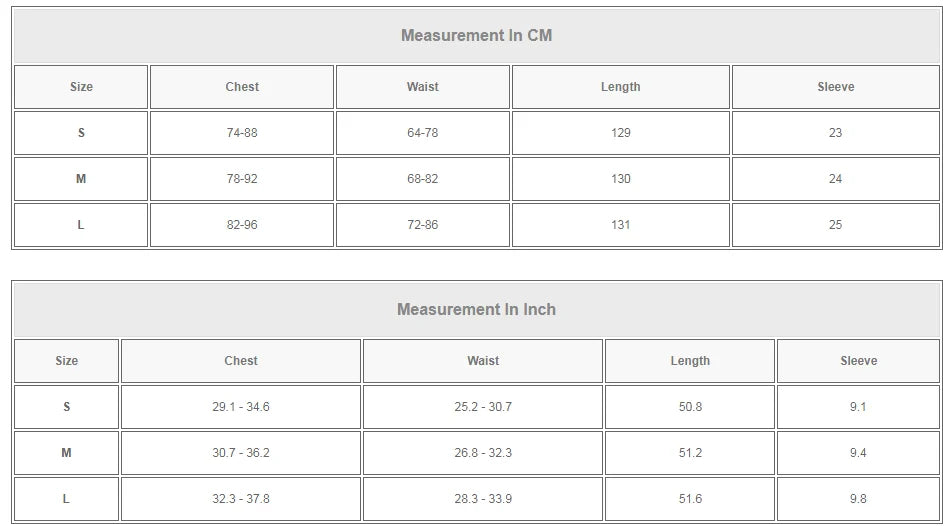This screenshot has width=950, height=526.
Task: Select the 130 length cell
Action: (x=620, y=179)
